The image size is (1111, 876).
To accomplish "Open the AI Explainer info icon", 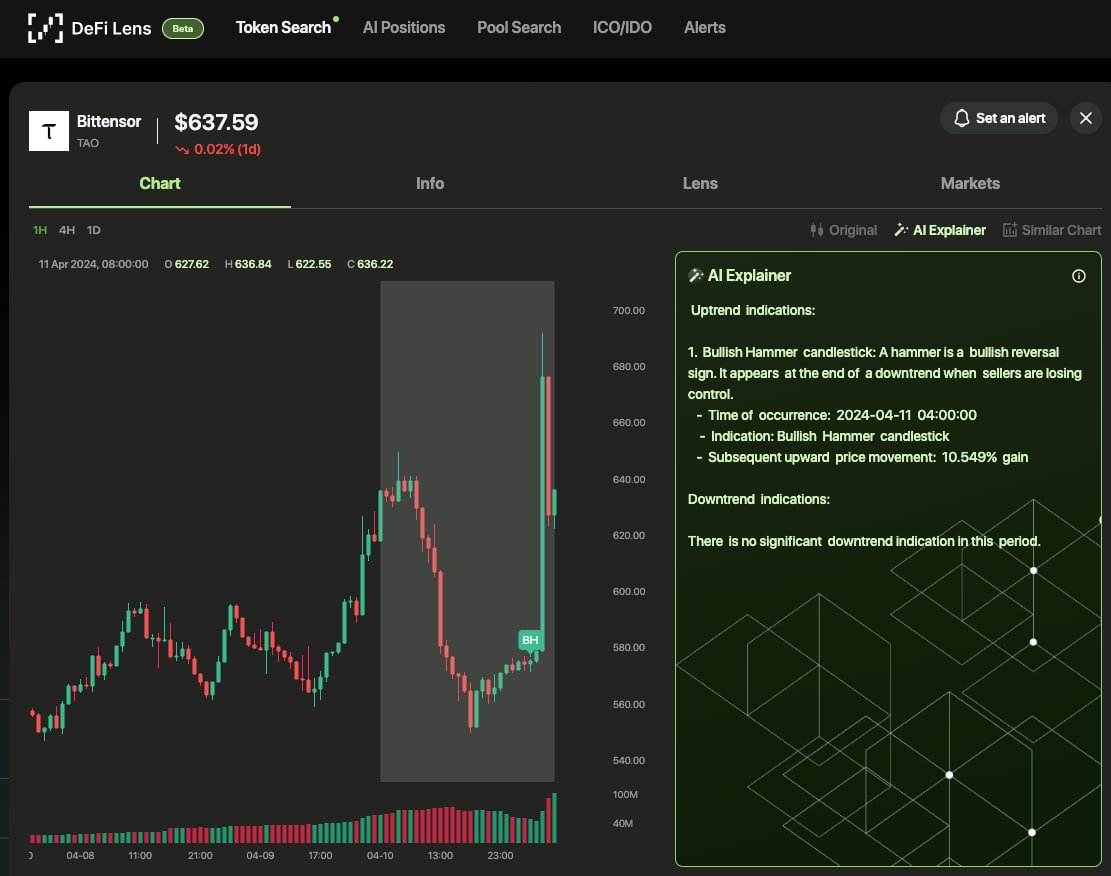I will click(x=1078, y=276).
